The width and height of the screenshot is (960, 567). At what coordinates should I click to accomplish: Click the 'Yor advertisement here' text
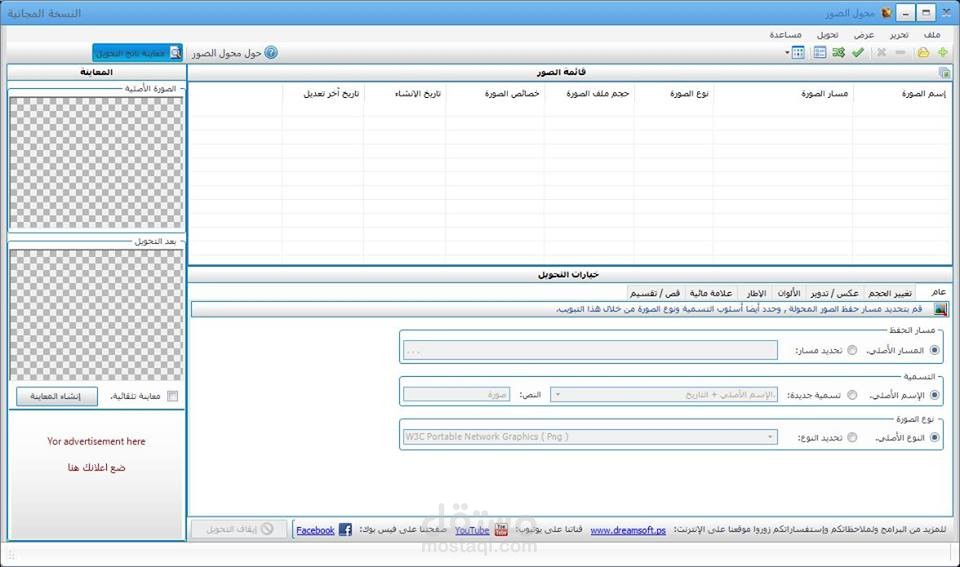(96, 441)
